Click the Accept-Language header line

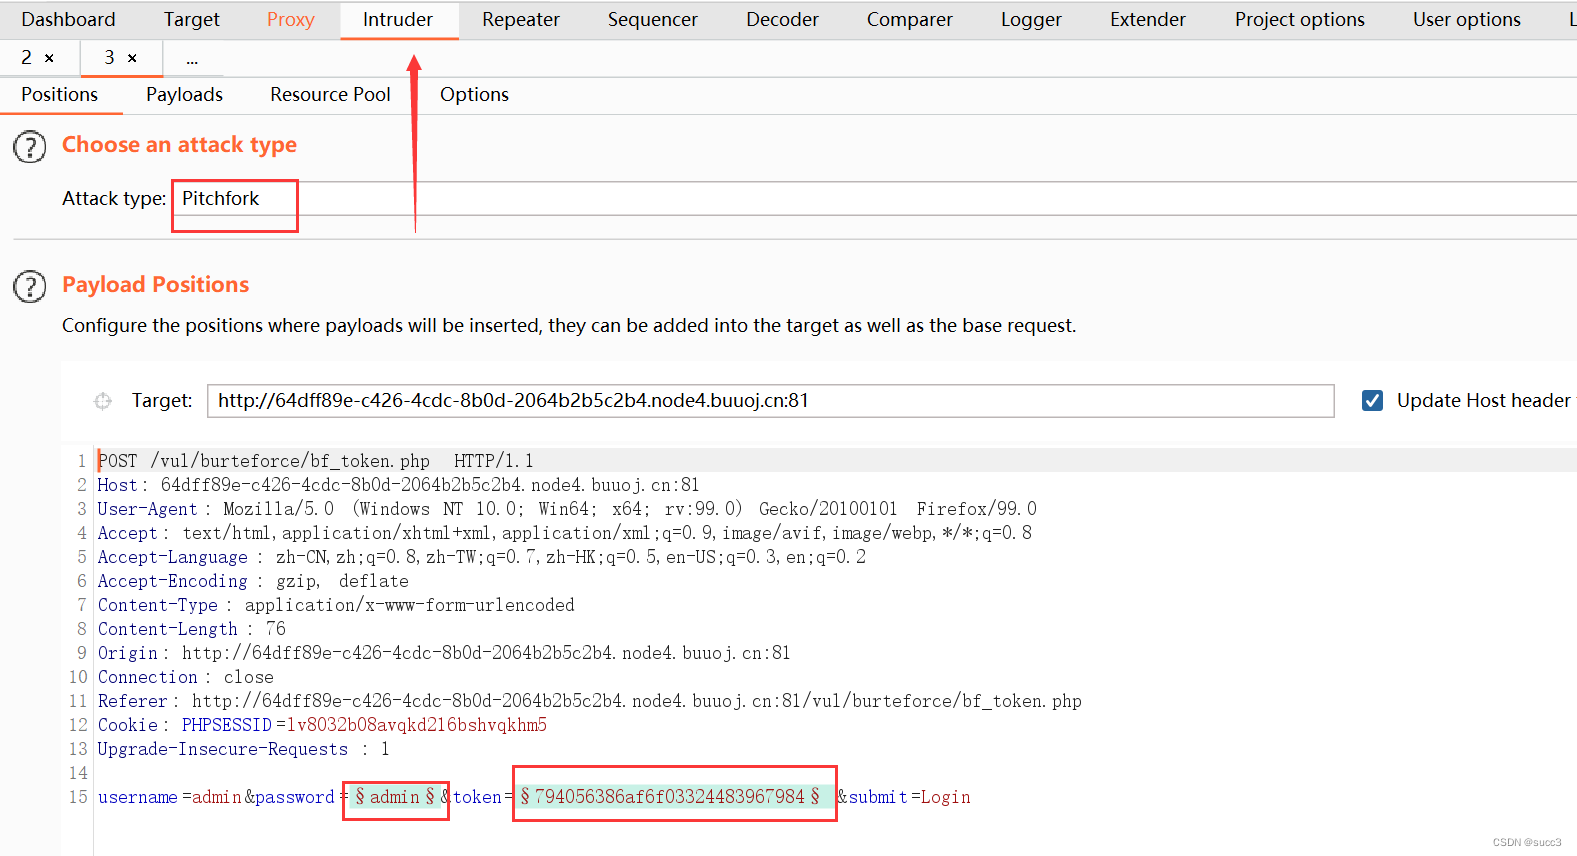482,557
